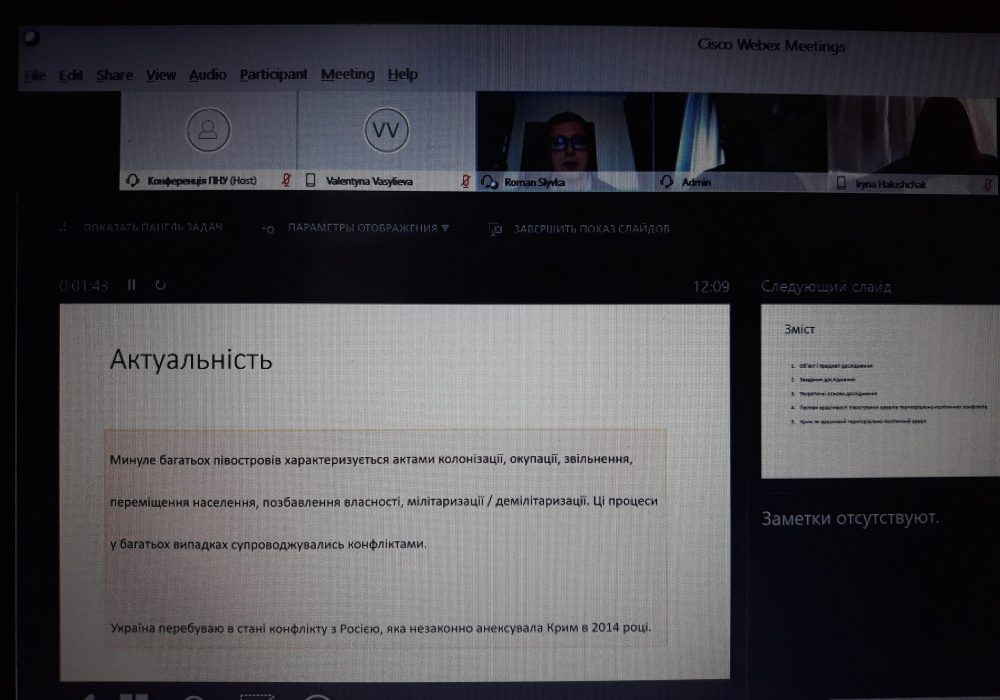This screenshot has width=1000, height=700.
Task: Pause the presentation timer
Action: pos(131,285)
